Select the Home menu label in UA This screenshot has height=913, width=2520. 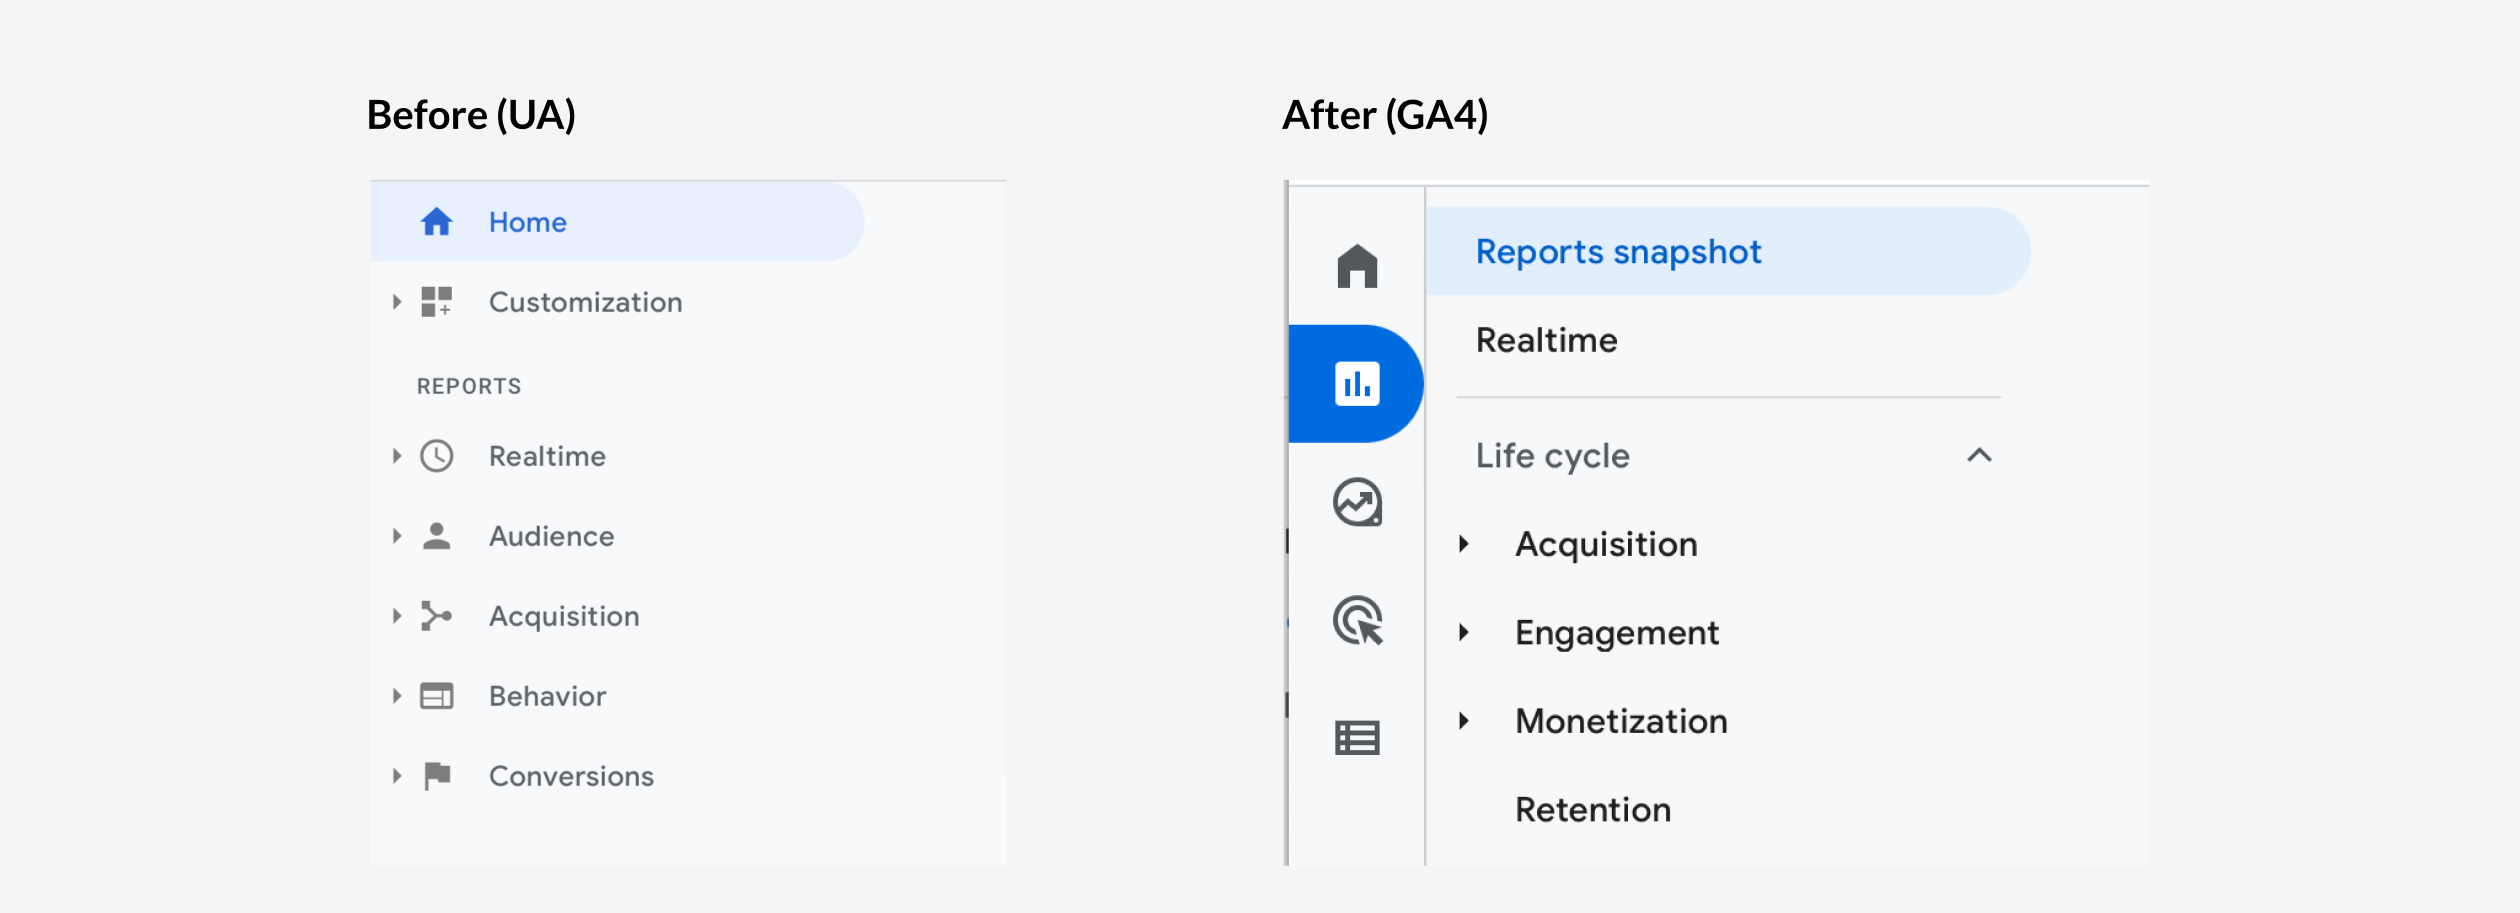tap(527, 222)
